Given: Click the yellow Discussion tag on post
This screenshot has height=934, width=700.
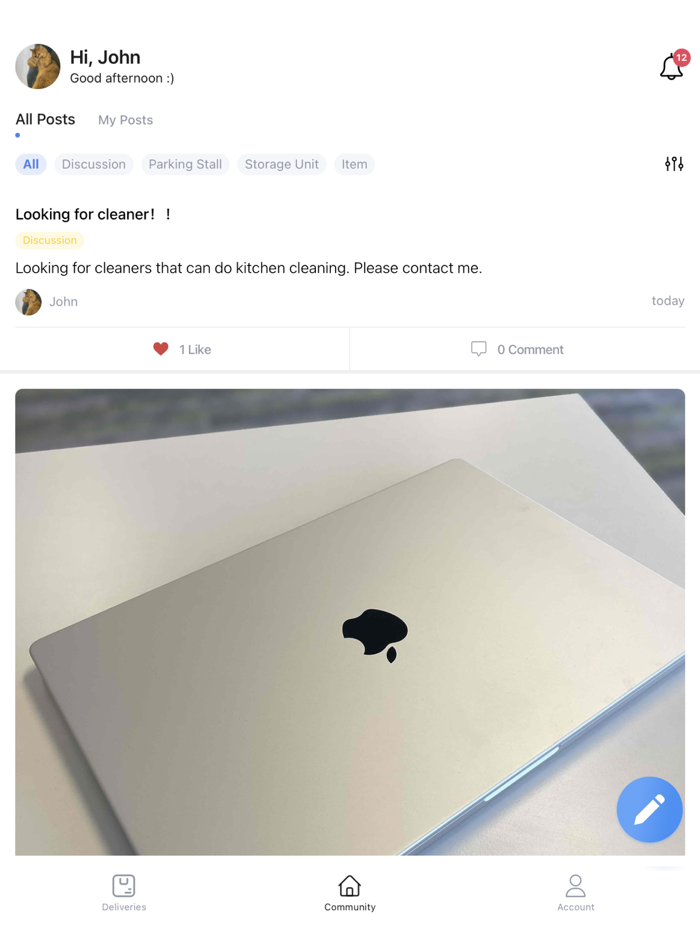Looking at the screenshot, I should click(49, 240).
